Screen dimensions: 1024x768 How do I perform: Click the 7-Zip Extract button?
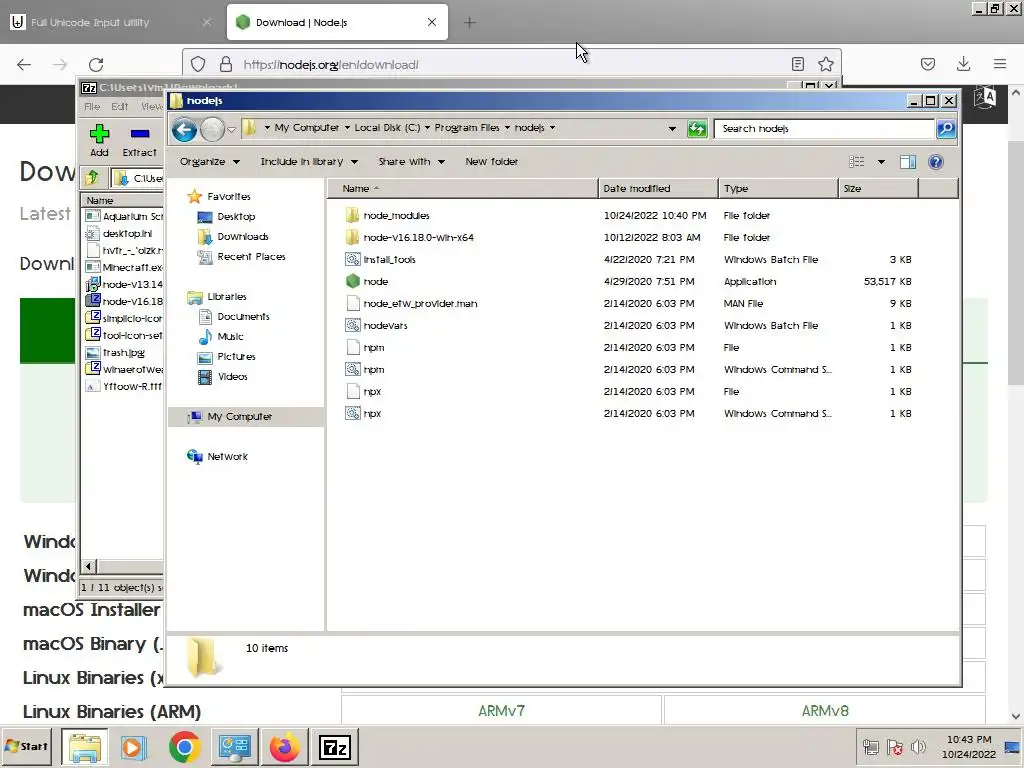coord(140,140)
